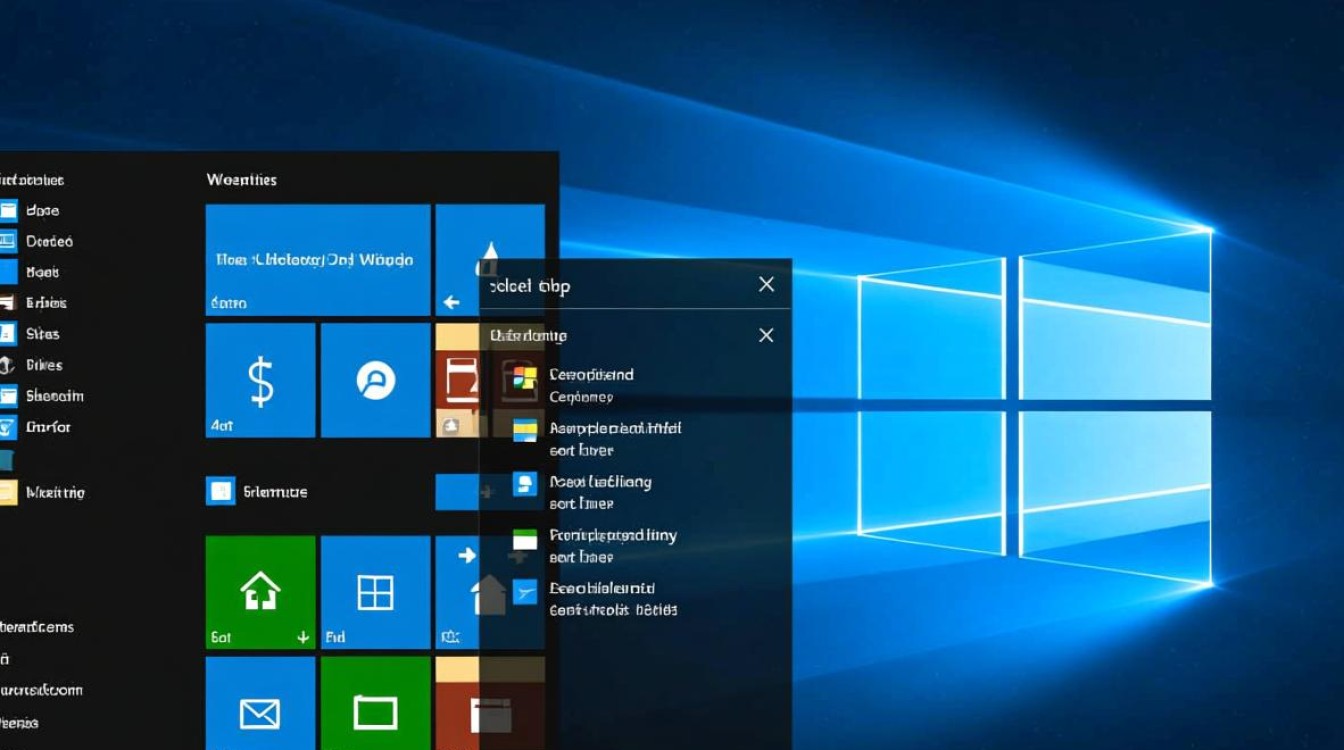The height and width of the screenshot is (750, 1344).
Task: Open the Cortana tile with the person icon
Action: [374, 381]
